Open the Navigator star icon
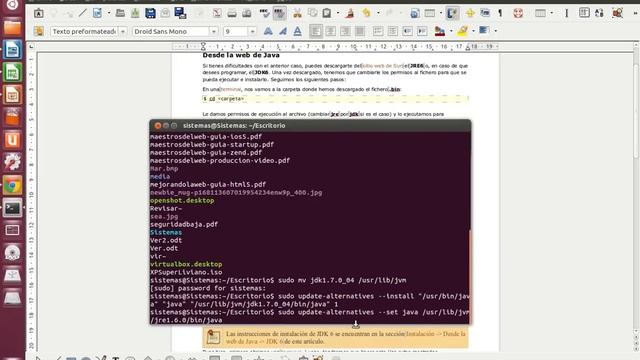This screenshot has width=640, height=360. (470, 13)
